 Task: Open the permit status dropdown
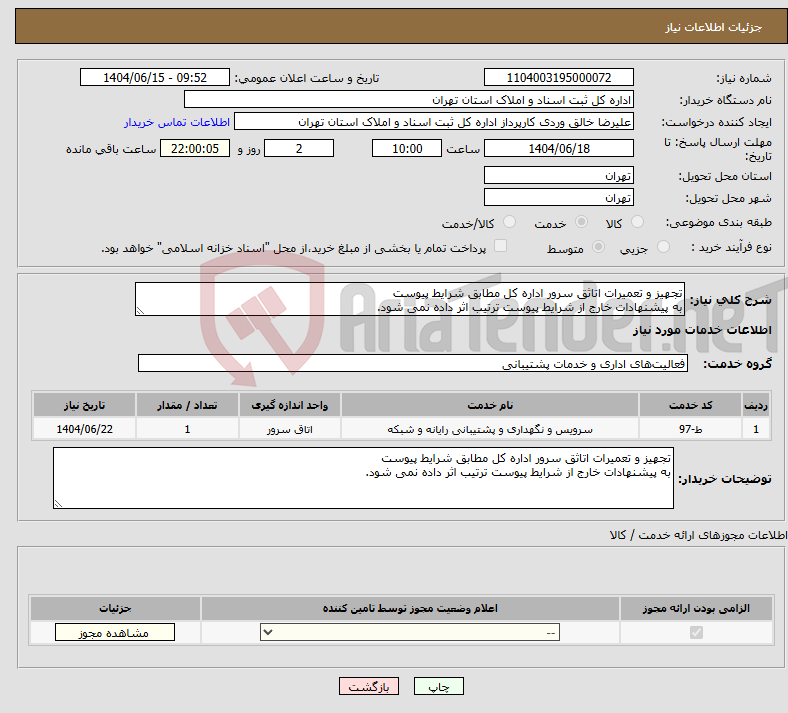coord(410,632)
